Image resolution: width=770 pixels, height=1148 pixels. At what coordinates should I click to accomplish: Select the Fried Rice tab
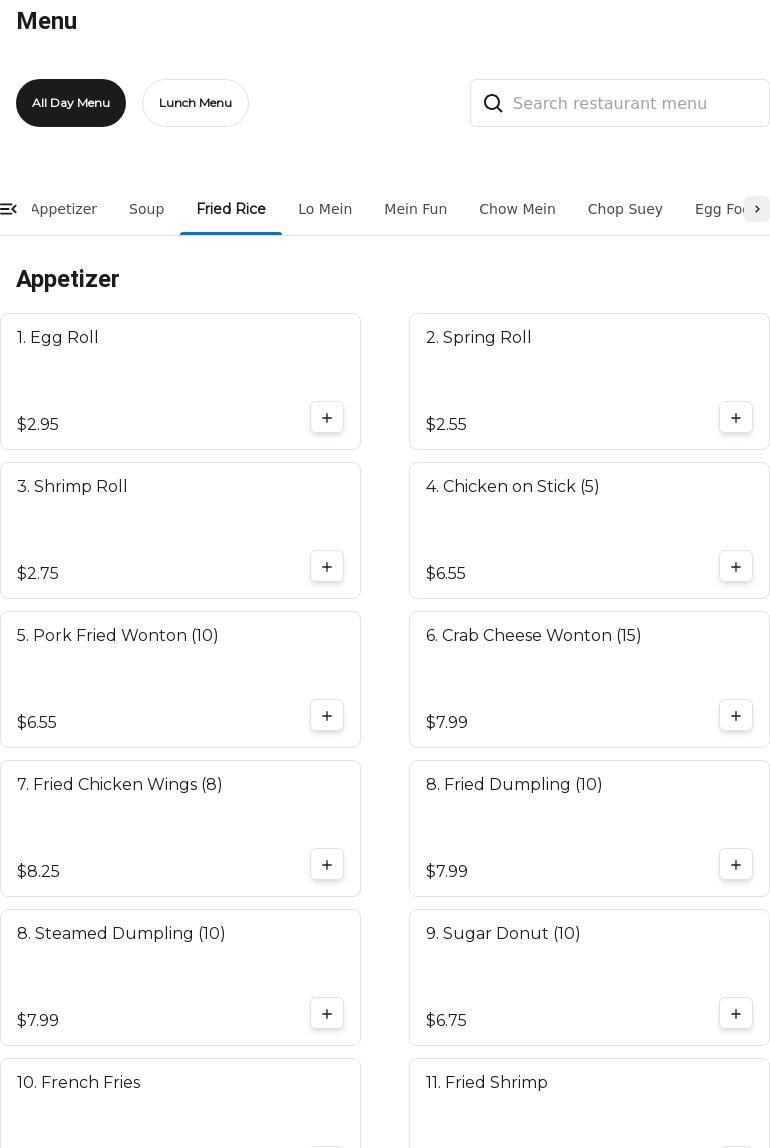[x=231, y=209]
